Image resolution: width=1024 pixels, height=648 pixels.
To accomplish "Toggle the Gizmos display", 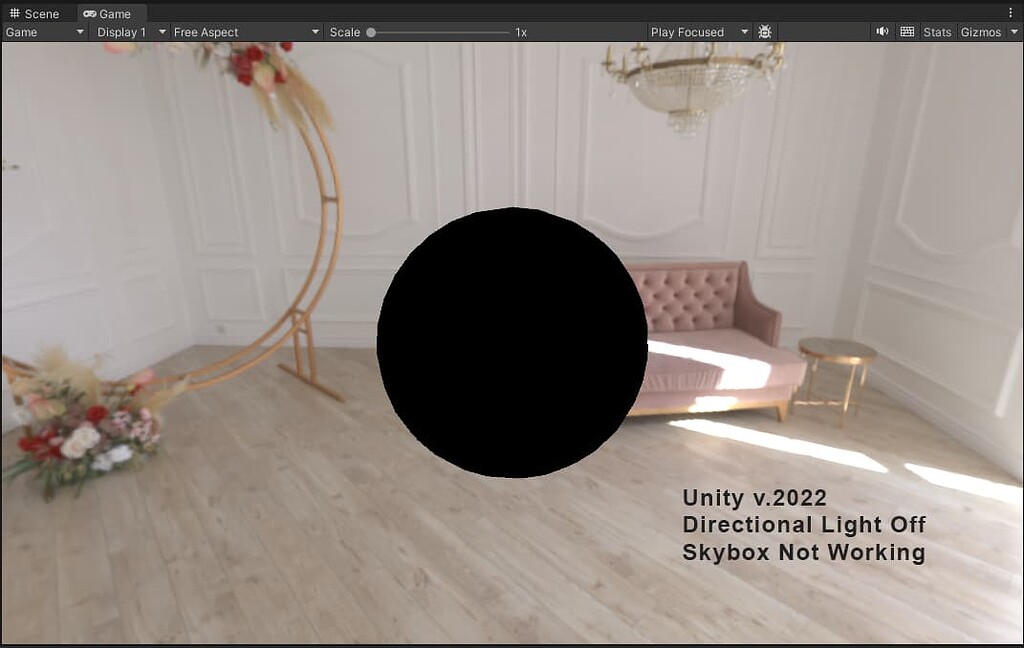I will pos(980,31).
